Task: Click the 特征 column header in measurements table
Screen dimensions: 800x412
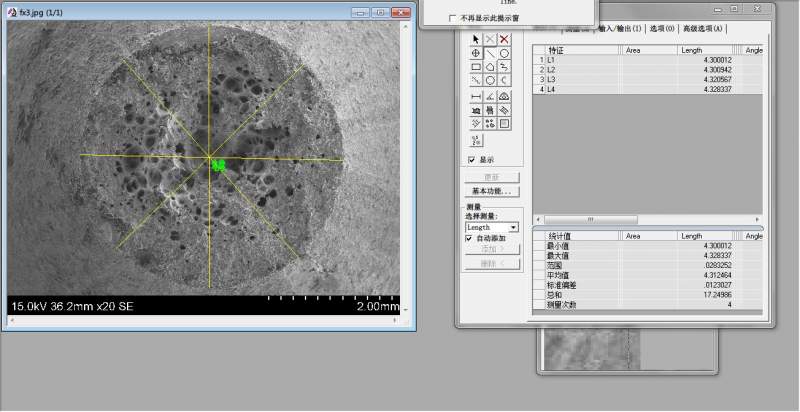Action: pos(581,50)
